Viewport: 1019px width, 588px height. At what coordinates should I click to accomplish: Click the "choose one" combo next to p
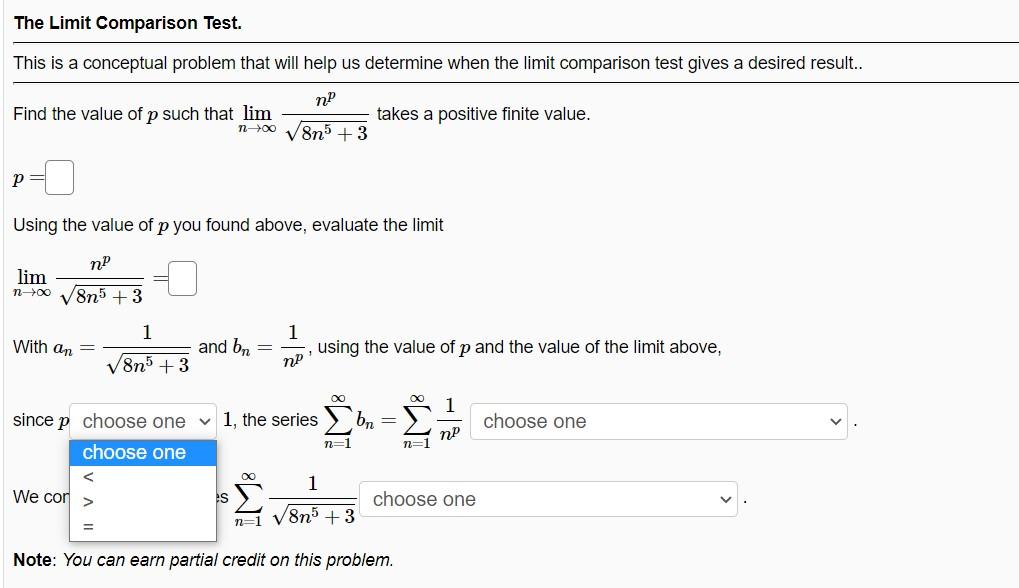[141, 421]
